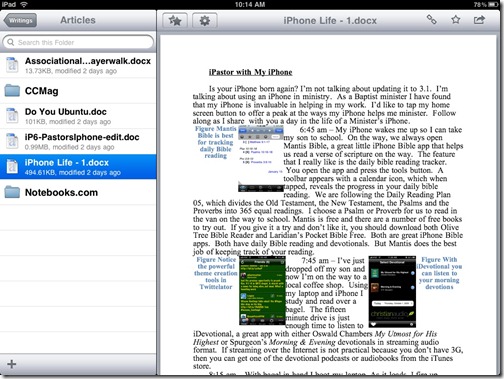Tap the green Twittelator screenshot image
Screen dimensions: 504x379
pos(262,290)
